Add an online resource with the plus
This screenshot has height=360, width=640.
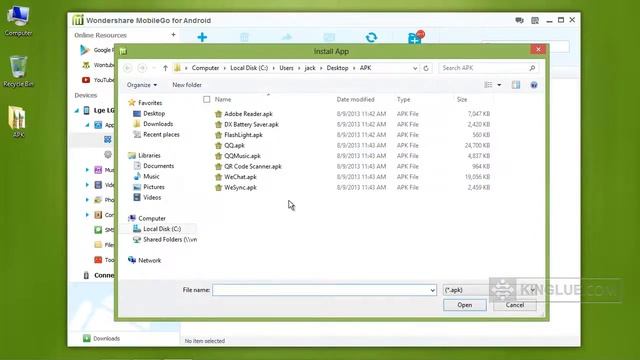[x=173, y=35]
